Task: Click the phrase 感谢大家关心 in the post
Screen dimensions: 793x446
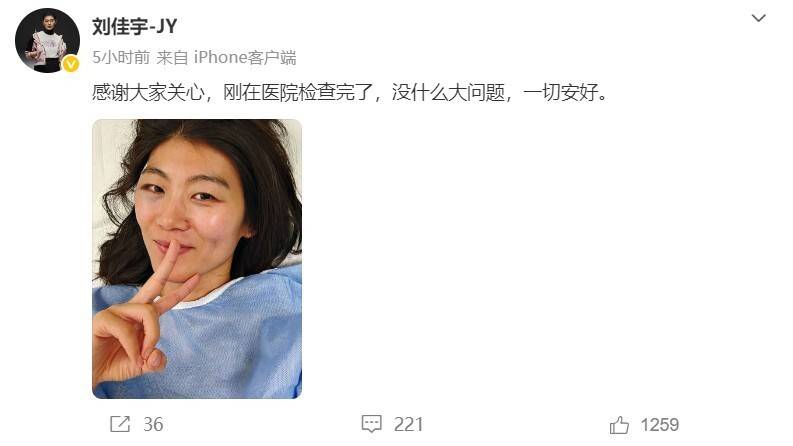Action: 148,93
